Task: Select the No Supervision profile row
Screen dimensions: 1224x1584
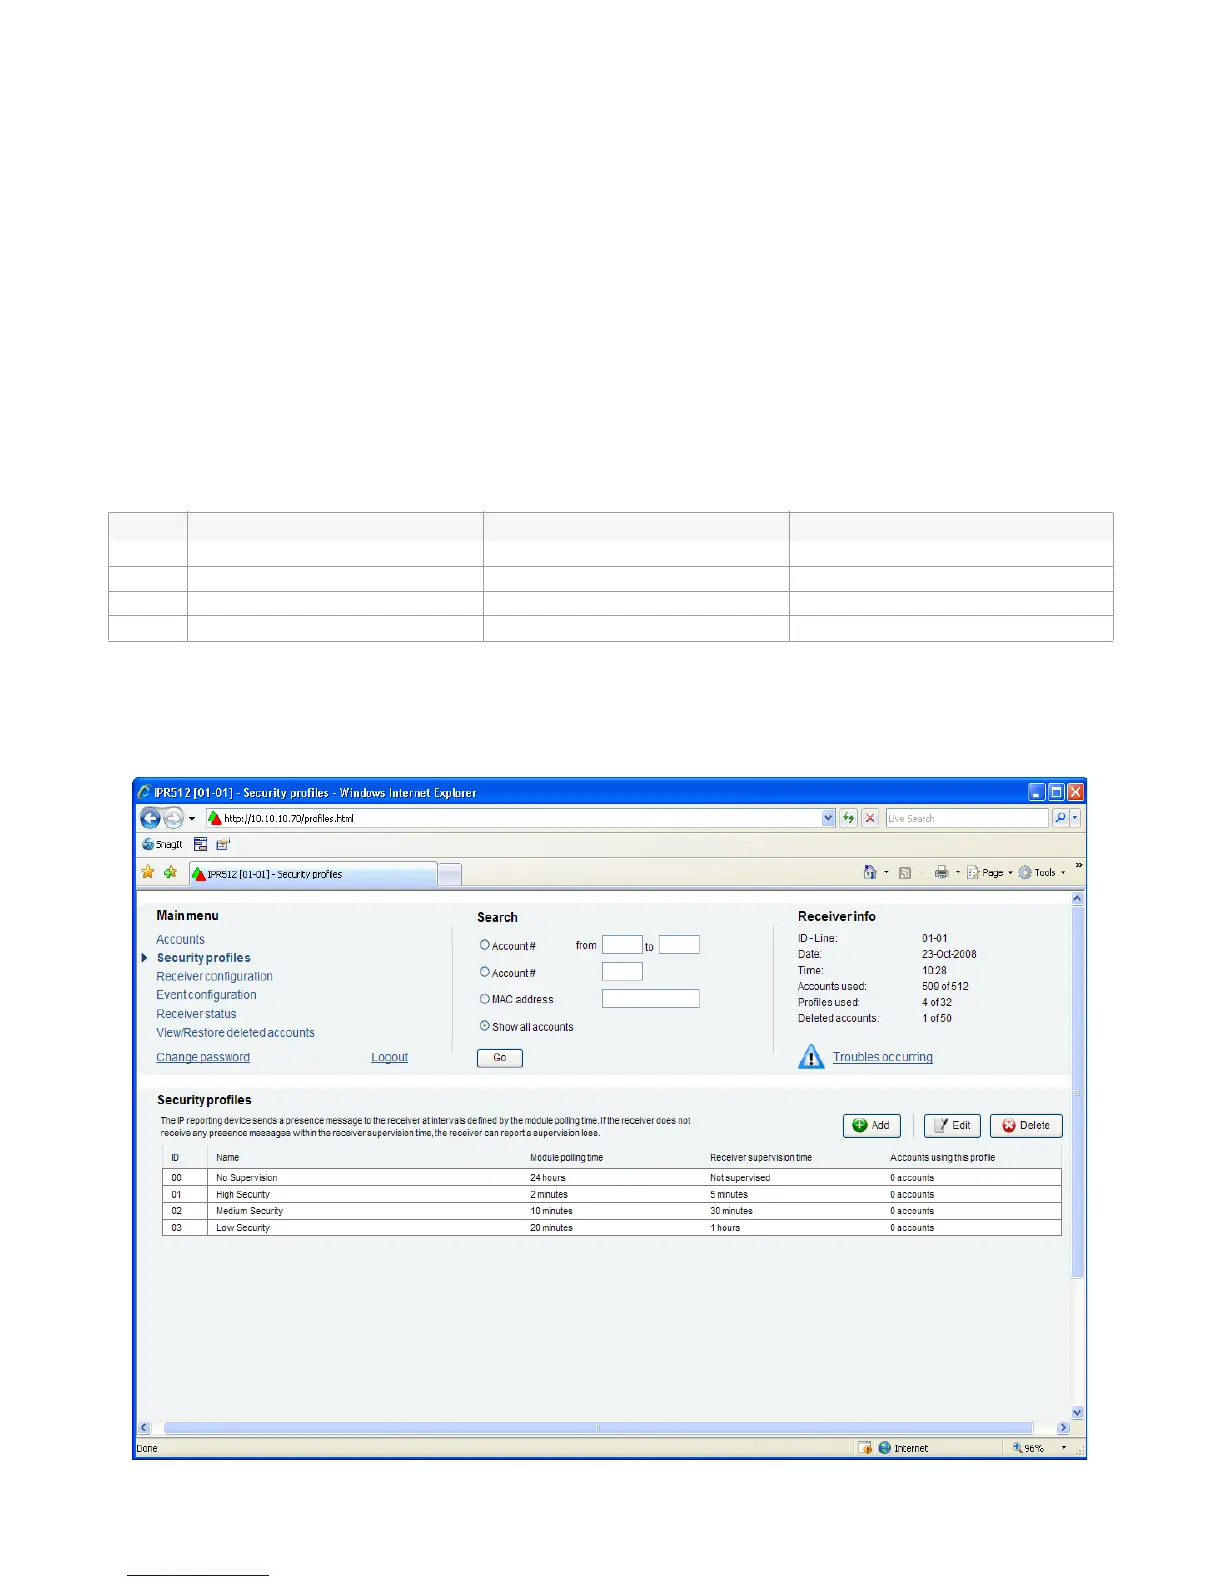Action: (612, 1178)
